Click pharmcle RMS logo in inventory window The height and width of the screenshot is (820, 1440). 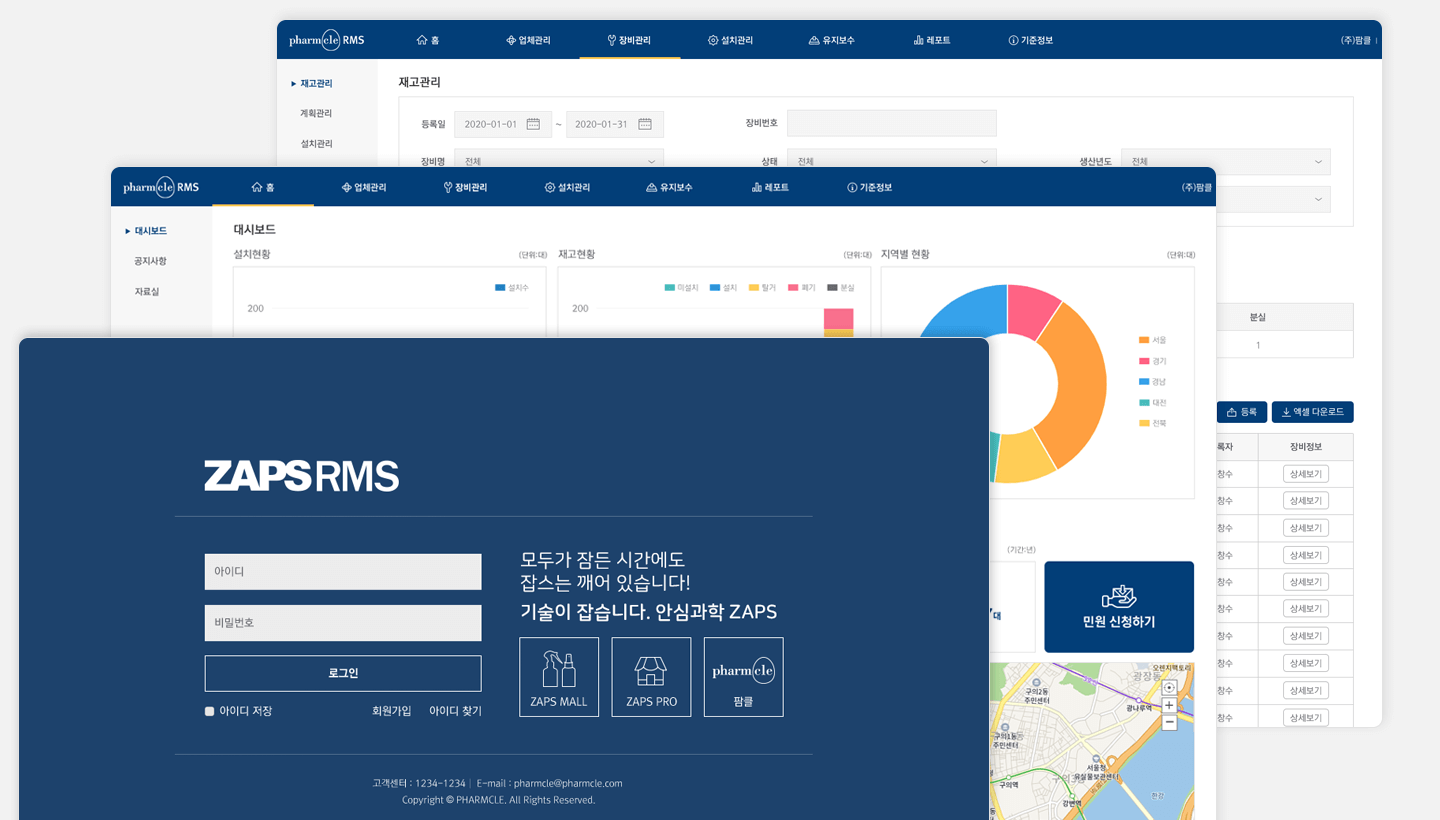click(x=326, y=40)
